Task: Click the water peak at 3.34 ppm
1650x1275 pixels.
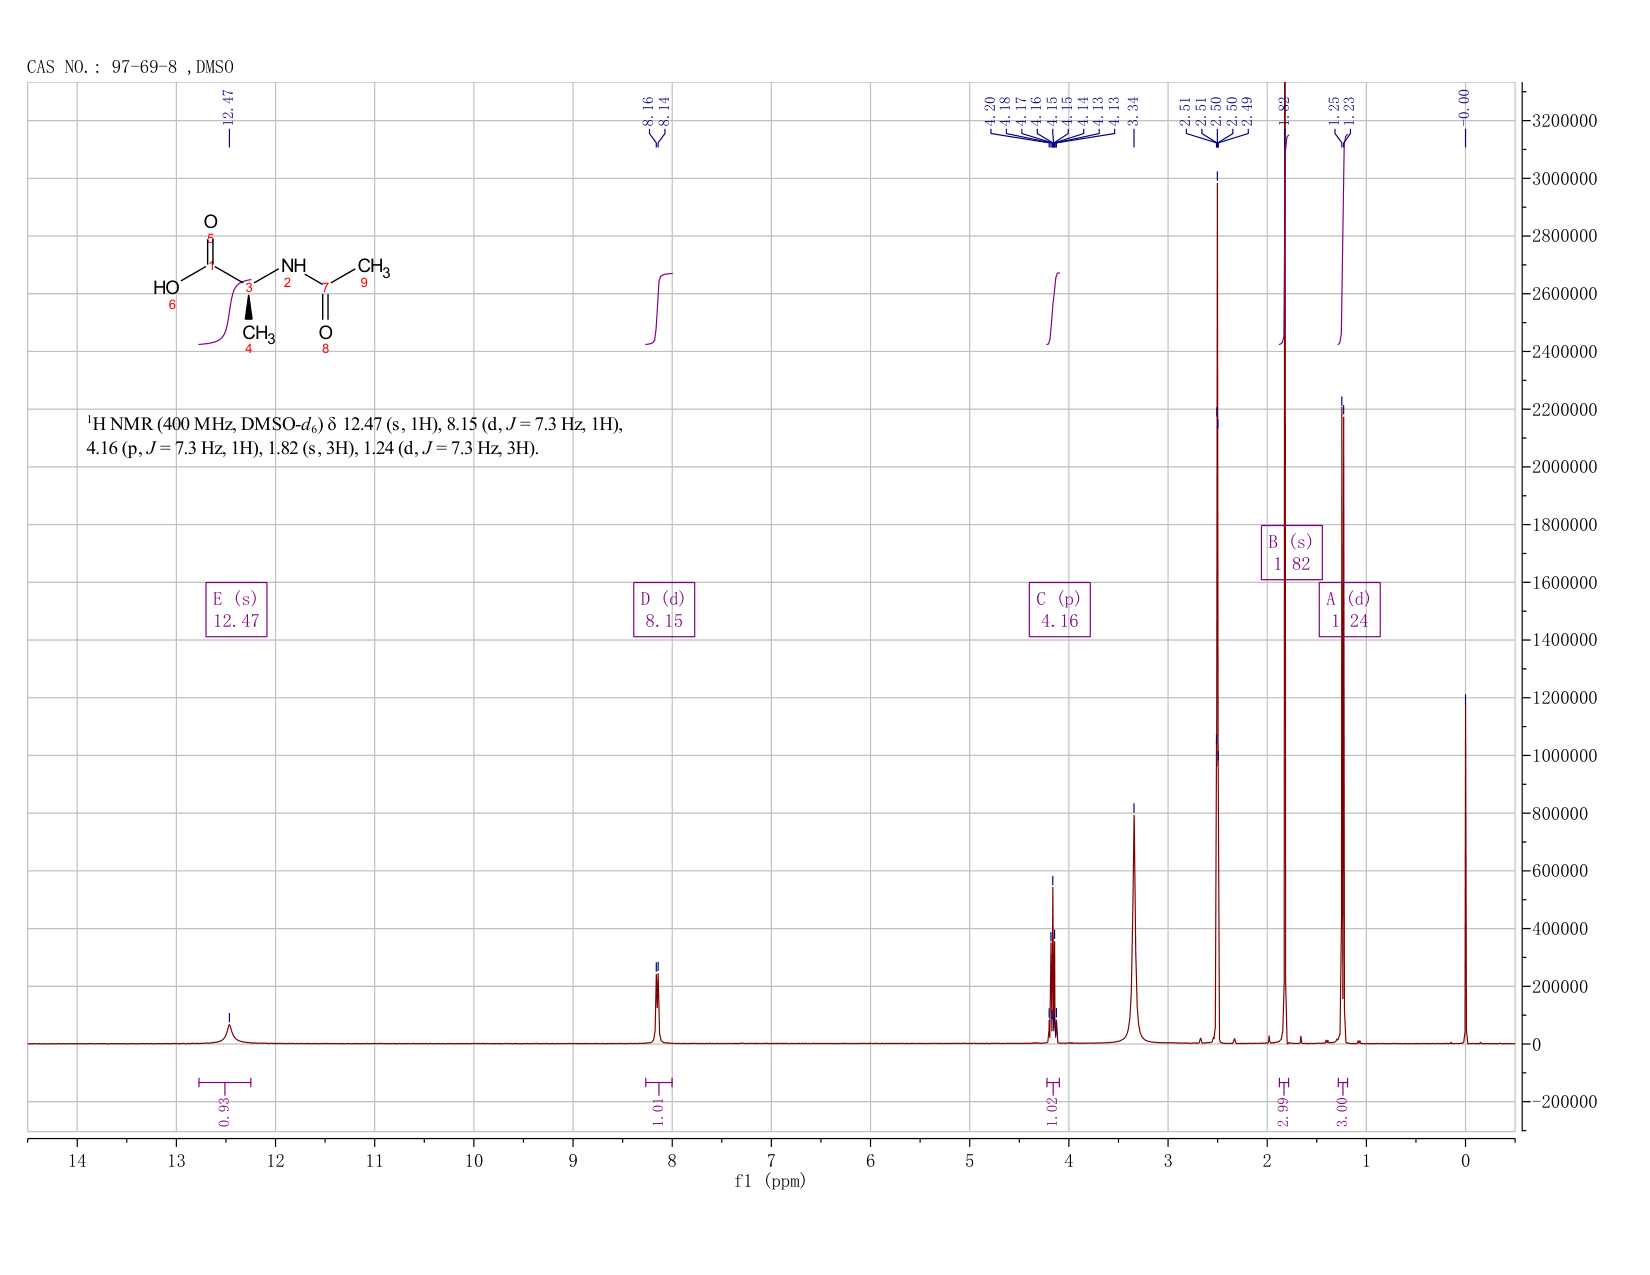Action: click(x=1133, y=930)
